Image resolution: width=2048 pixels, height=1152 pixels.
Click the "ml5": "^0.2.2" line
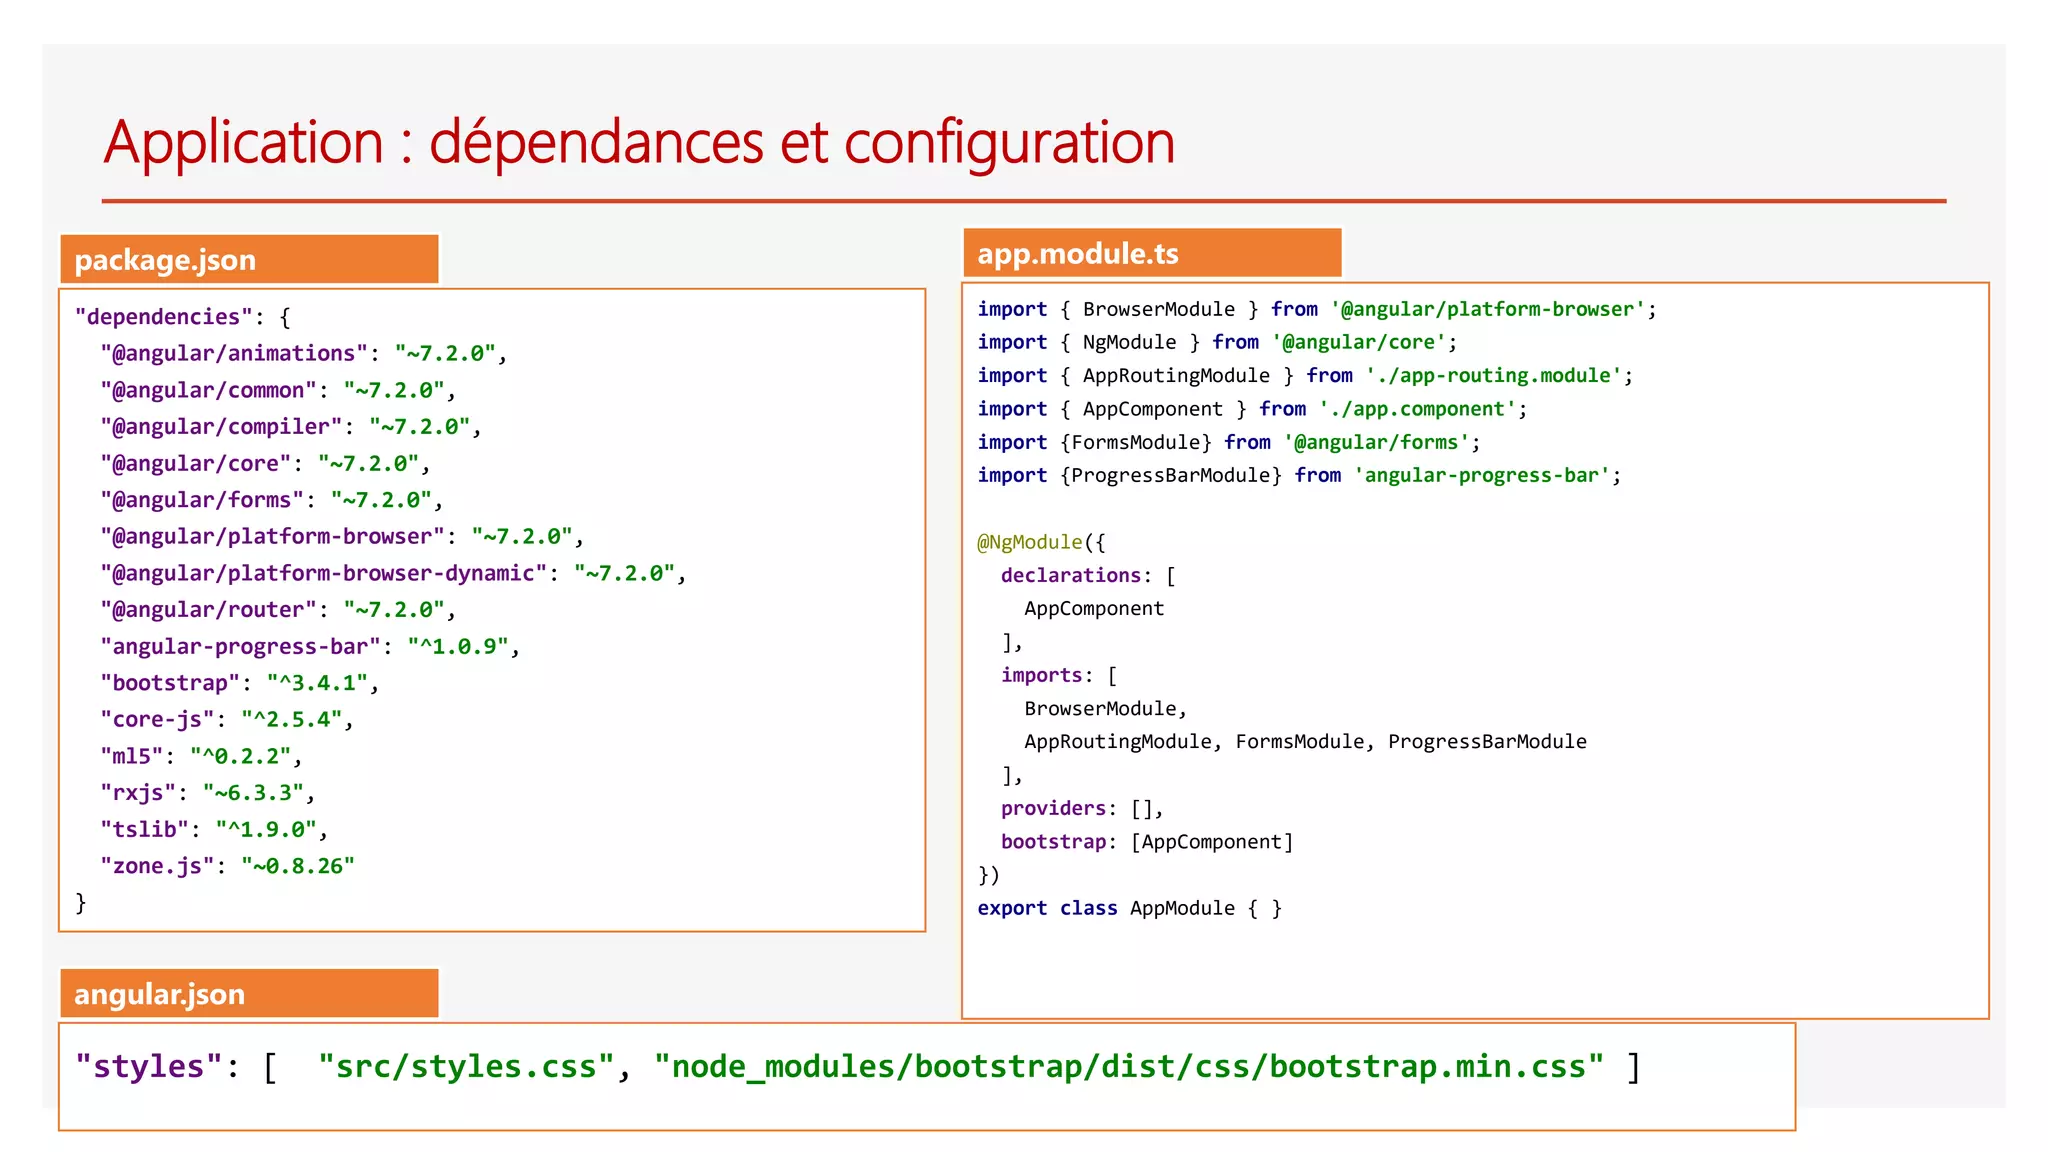coord(201,756)
